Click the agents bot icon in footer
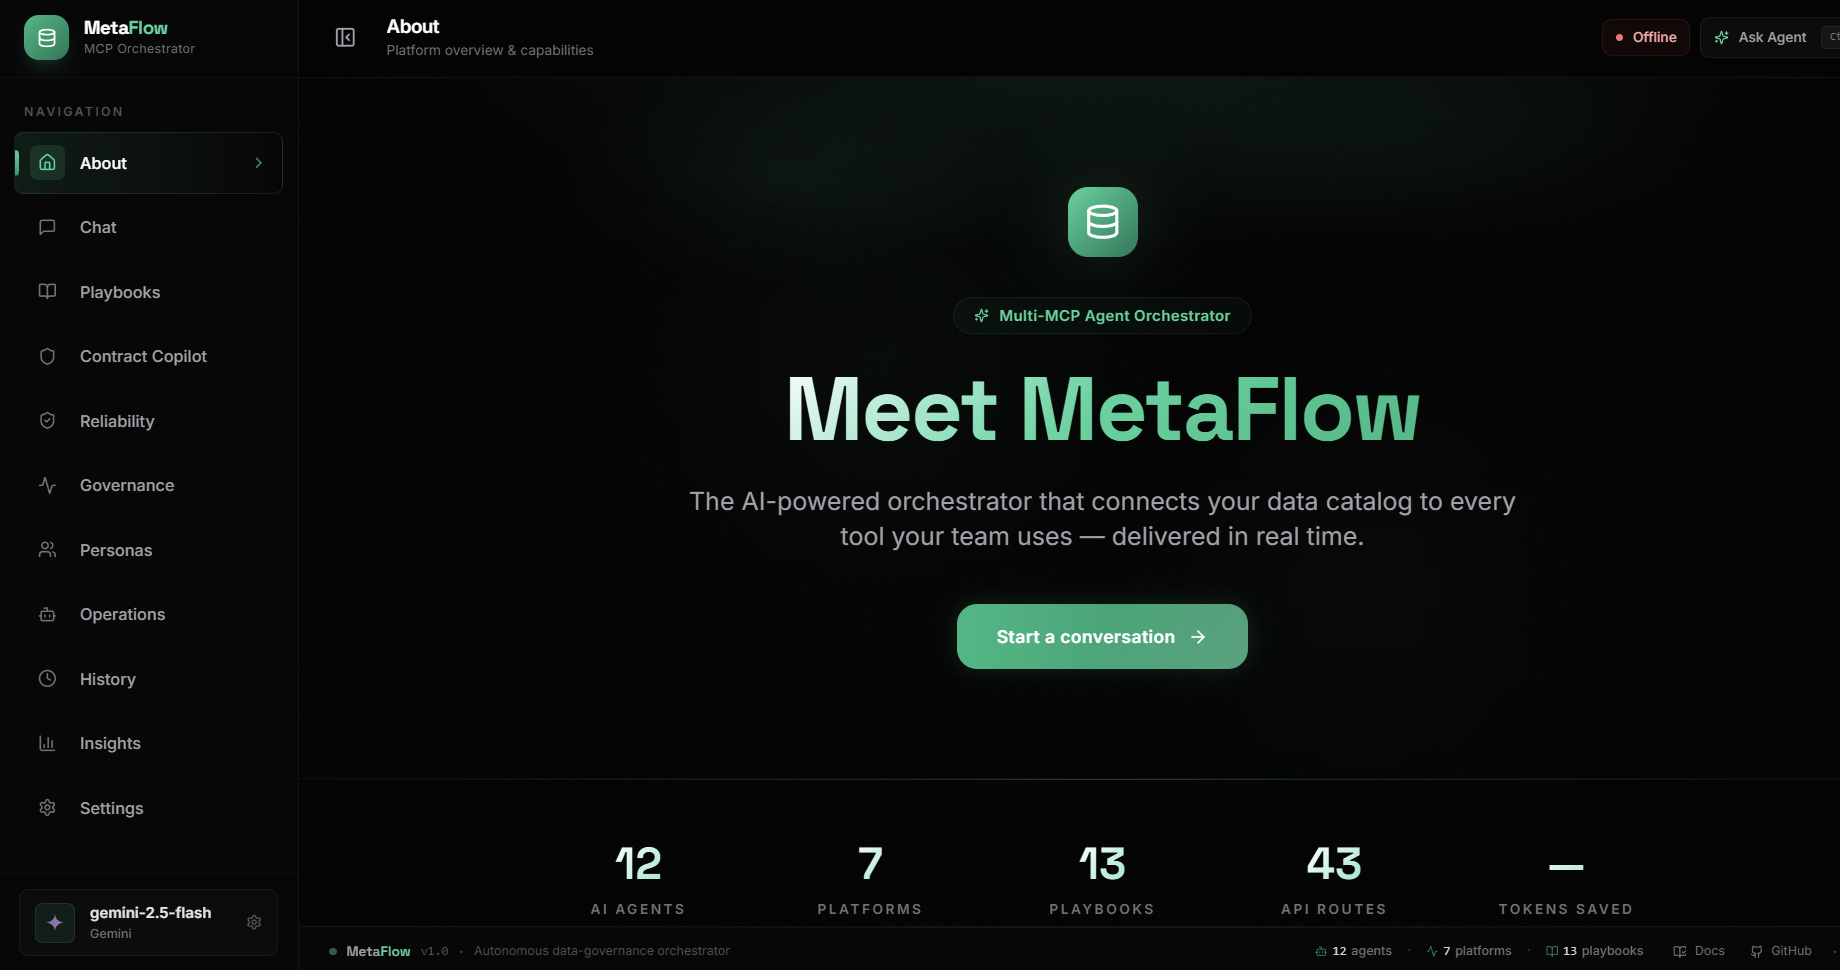 tap(1321, 951)
